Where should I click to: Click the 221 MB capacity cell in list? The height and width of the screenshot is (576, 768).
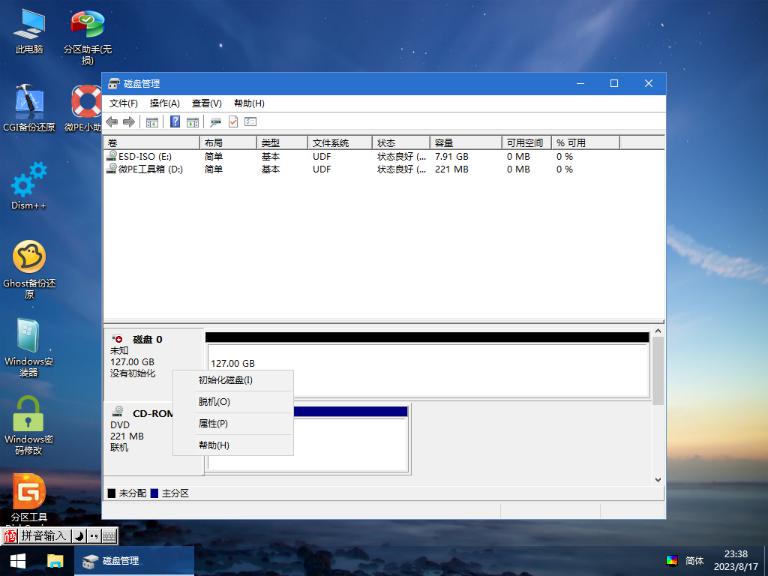click(x=452, y=169)
